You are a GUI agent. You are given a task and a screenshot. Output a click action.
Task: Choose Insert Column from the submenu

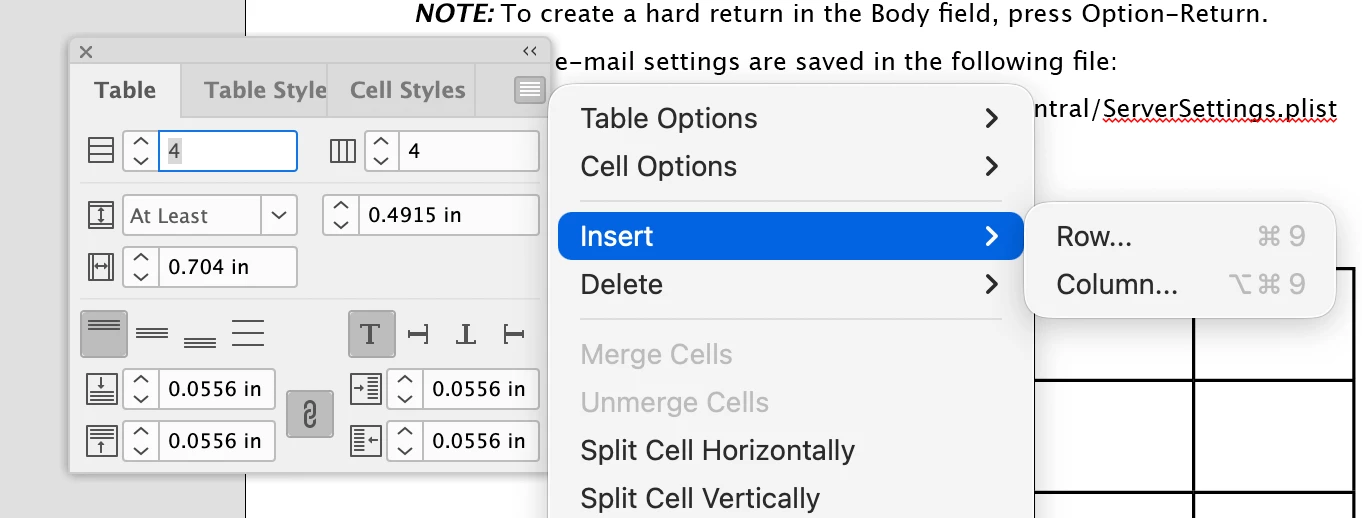tap(1180, 284)
